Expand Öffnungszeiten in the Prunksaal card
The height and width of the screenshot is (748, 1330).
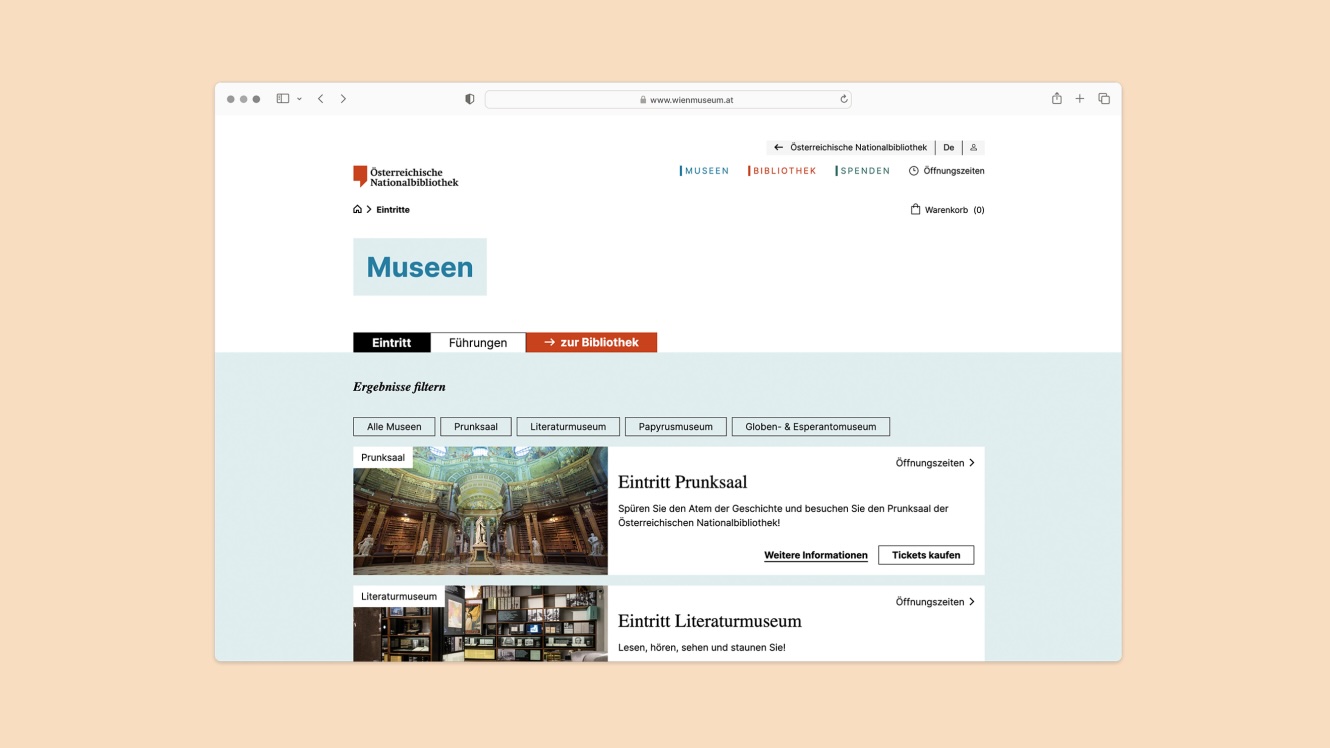click(935, 463)
